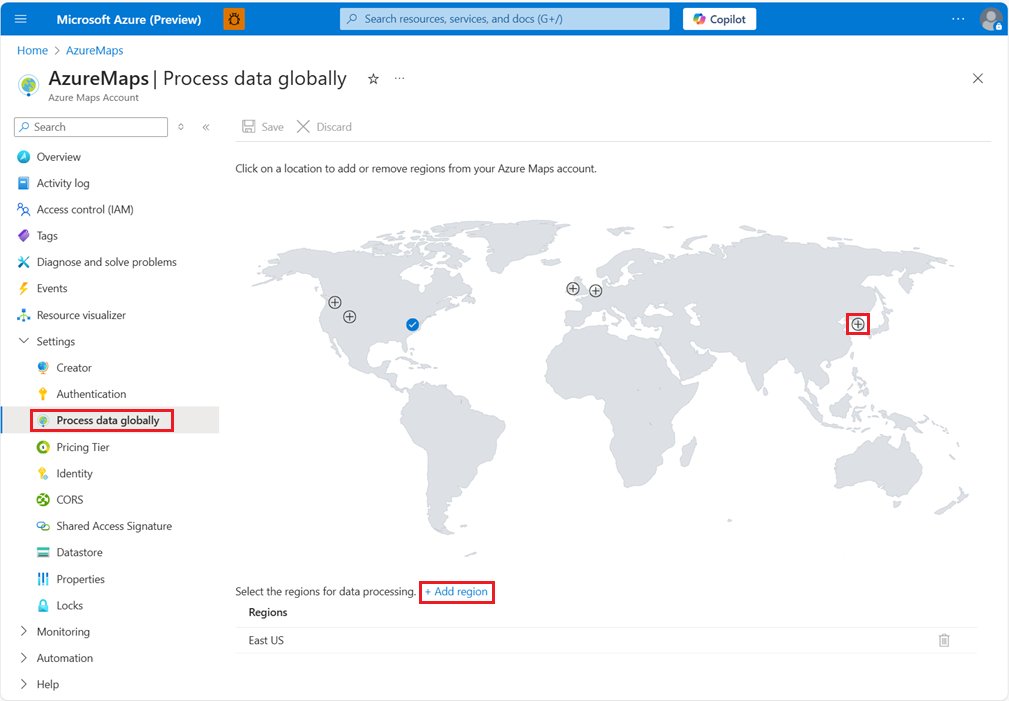Open the hamburger portal menu
This screenshot has width=1009, height=701.
[21, 19]
